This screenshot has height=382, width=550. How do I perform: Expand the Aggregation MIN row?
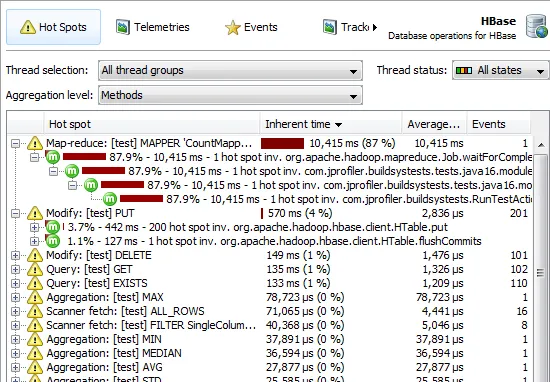tap(15, 339)
